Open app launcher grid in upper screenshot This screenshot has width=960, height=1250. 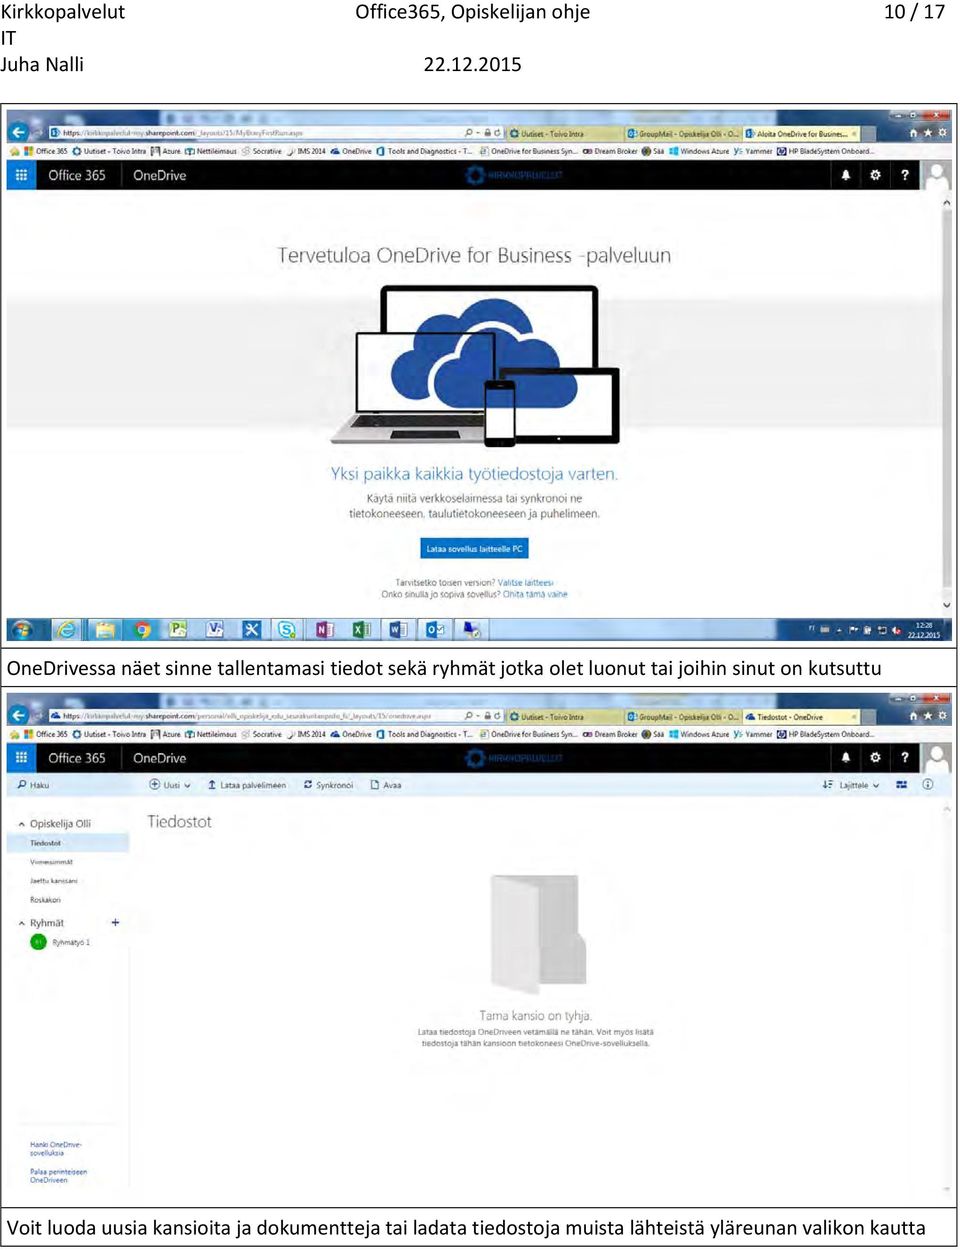pos(21,175)
